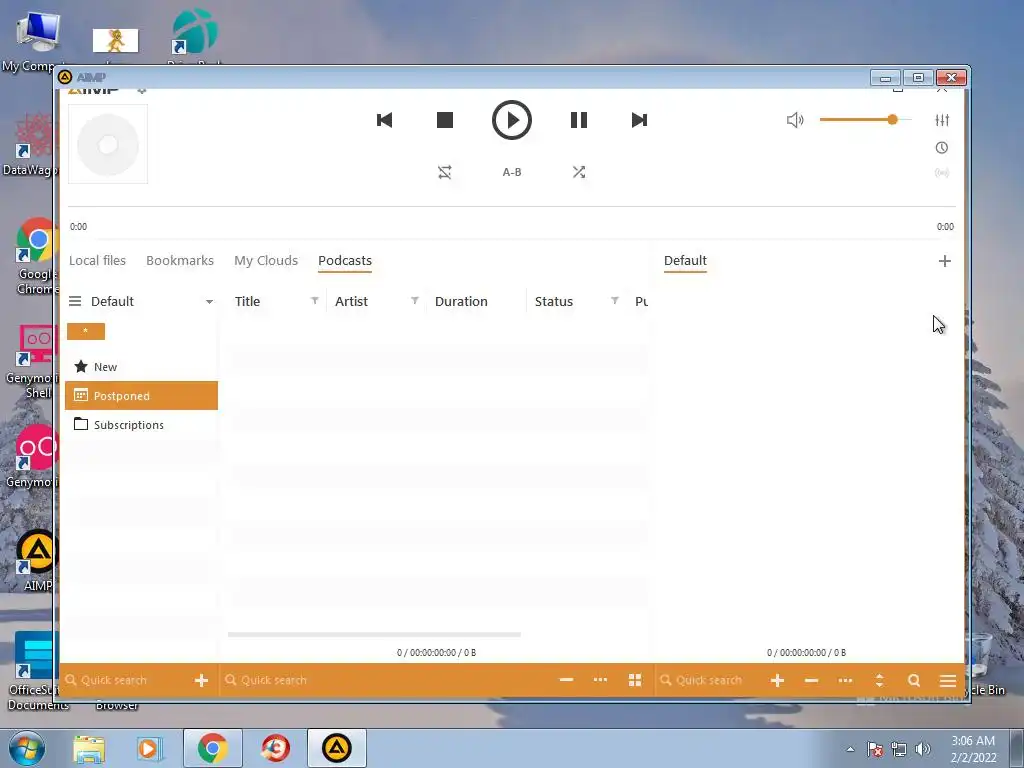The image size is (1024, 768).
Task: Select the Podcasts tab
Action: 345,261
